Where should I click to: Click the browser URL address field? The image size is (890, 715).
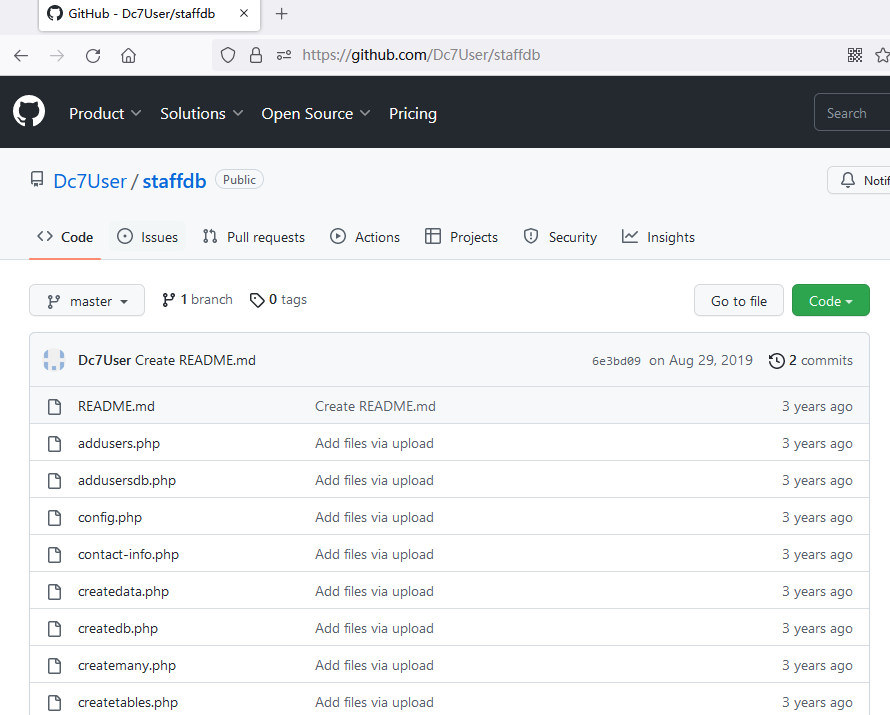(x=421, y=55)
